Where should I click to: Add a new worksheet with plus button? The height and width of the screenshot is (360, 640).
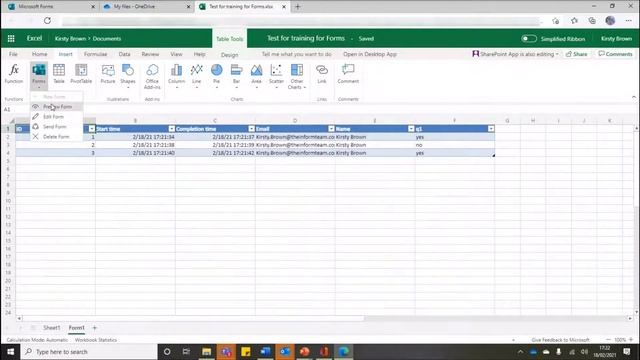click(94, 328)
